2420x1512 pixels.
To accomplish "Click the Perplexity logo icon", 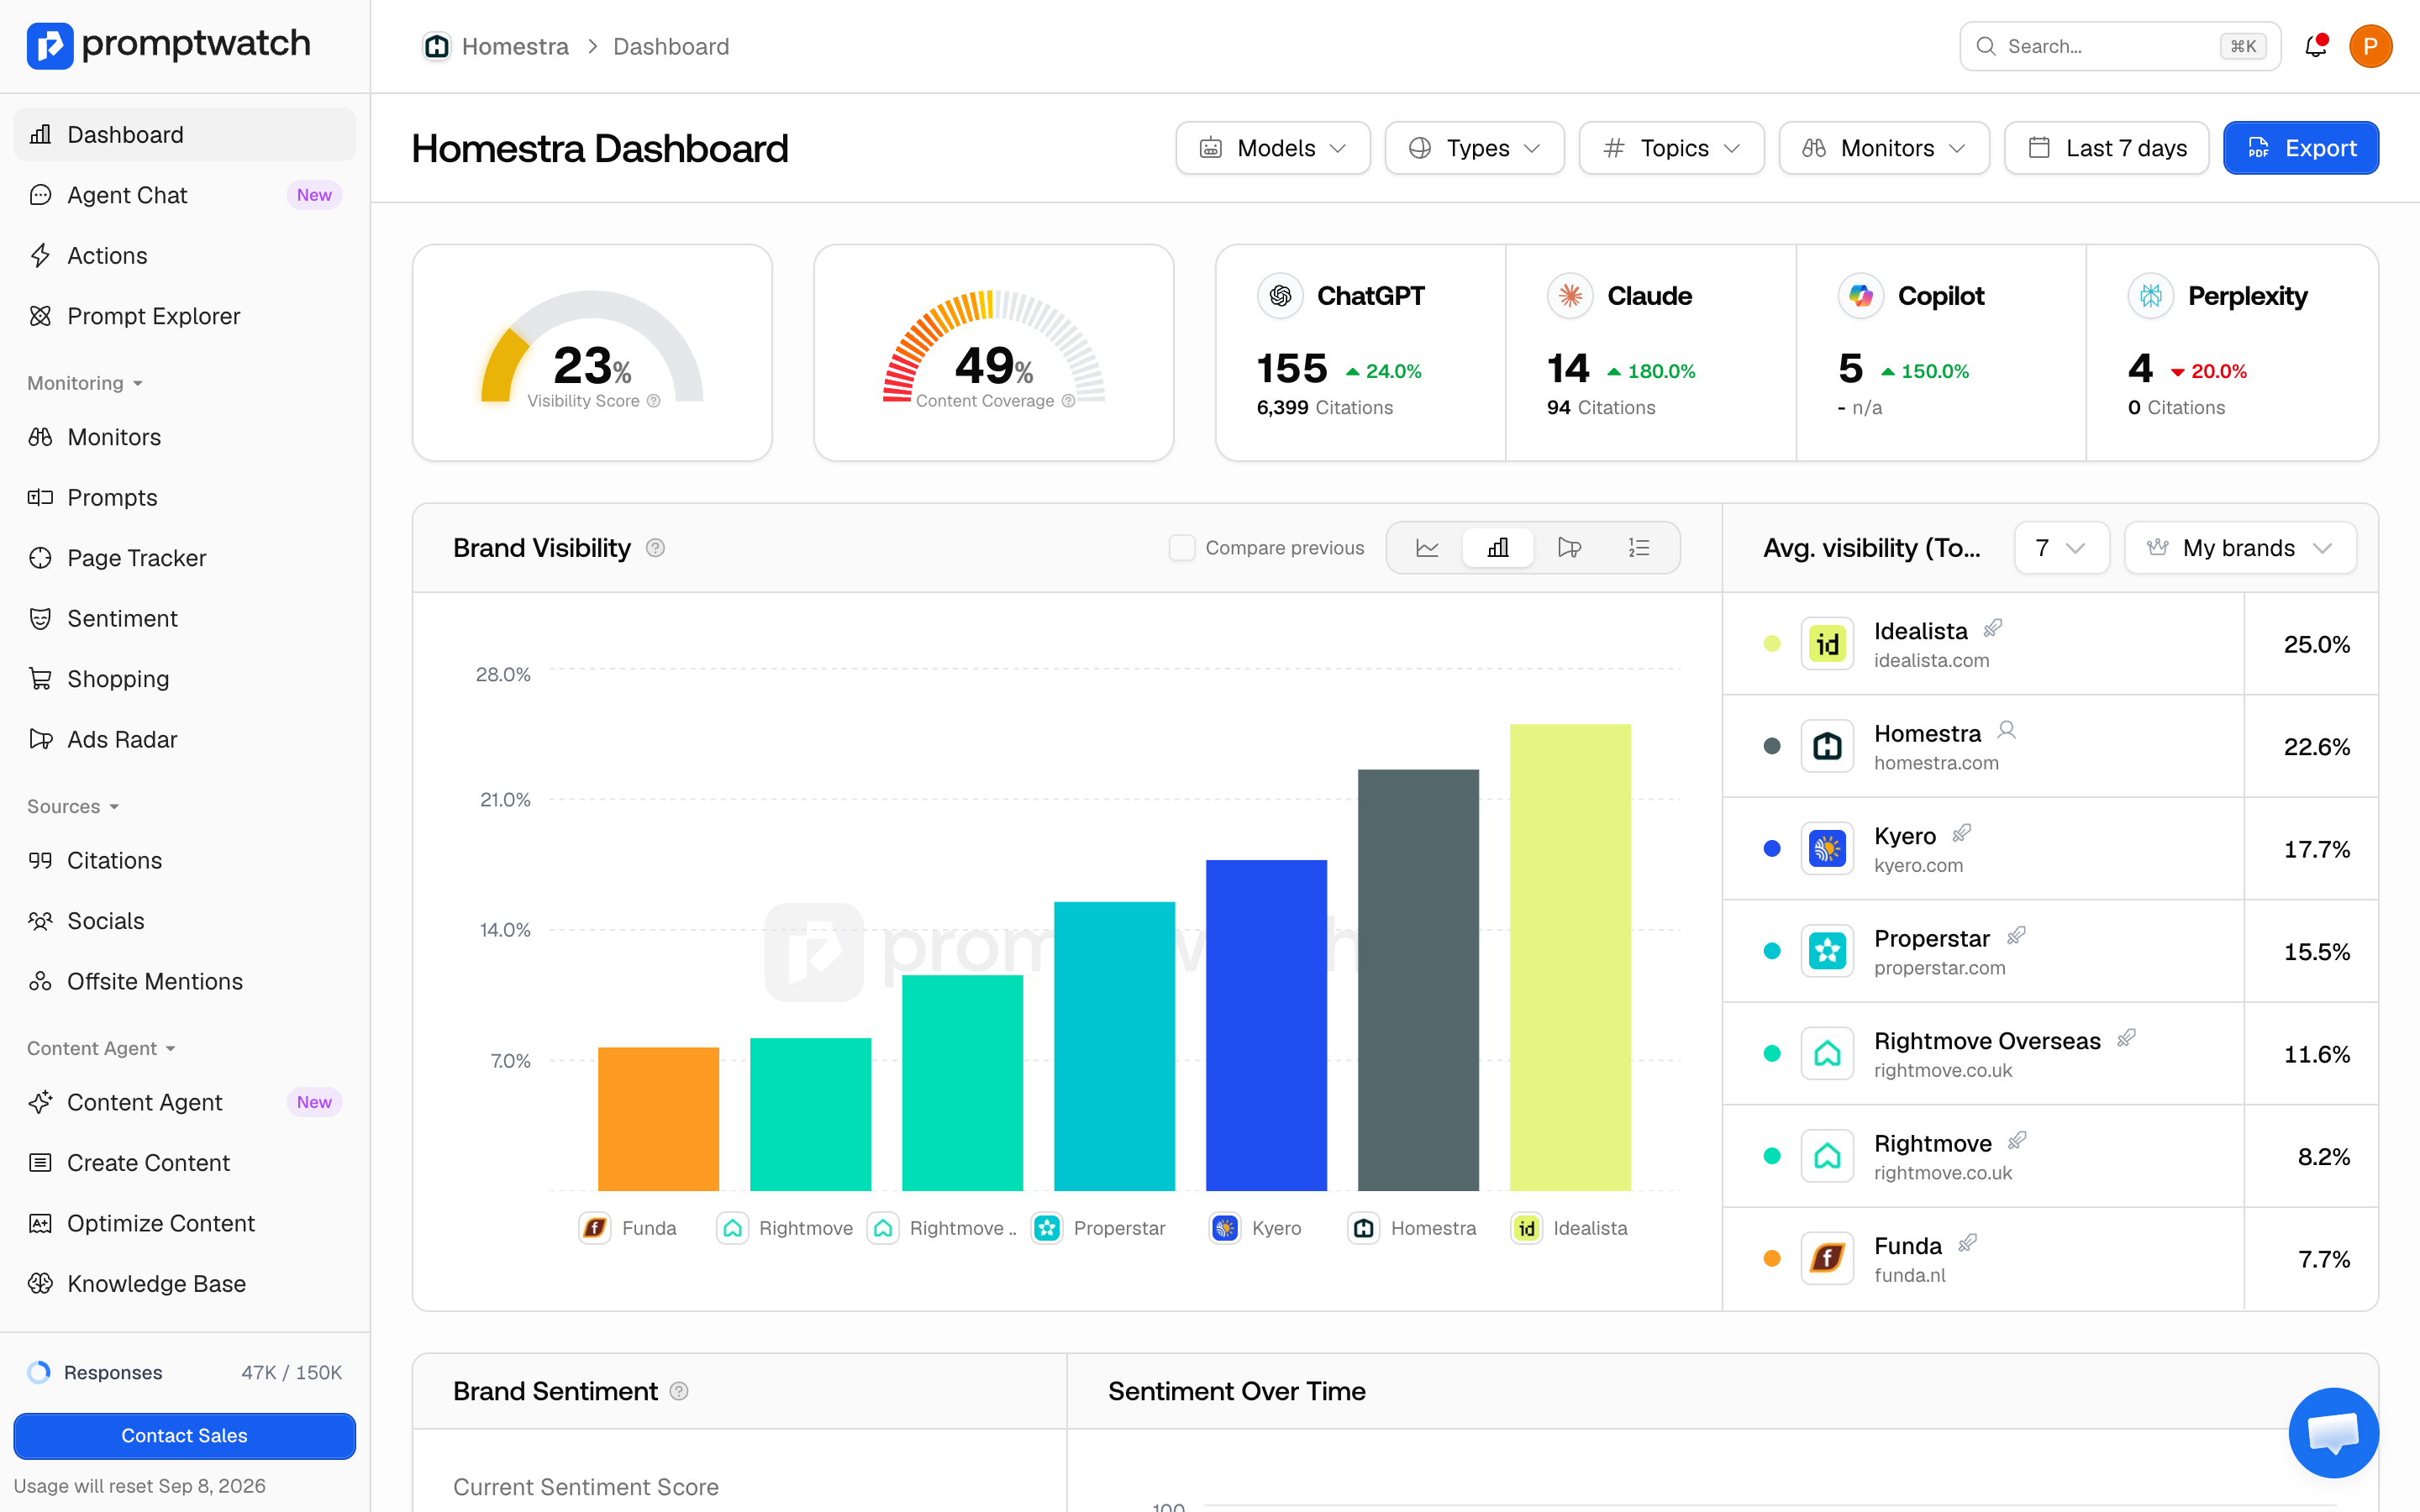I will coord(2151,296).
